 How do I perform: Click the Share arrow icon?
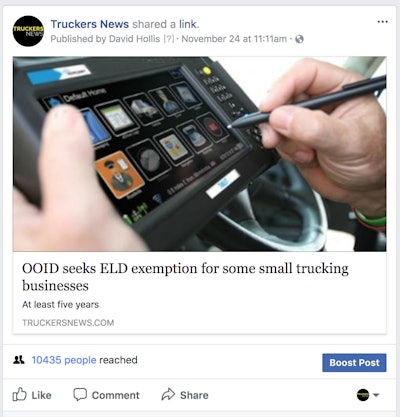click(x=168, y=394)
